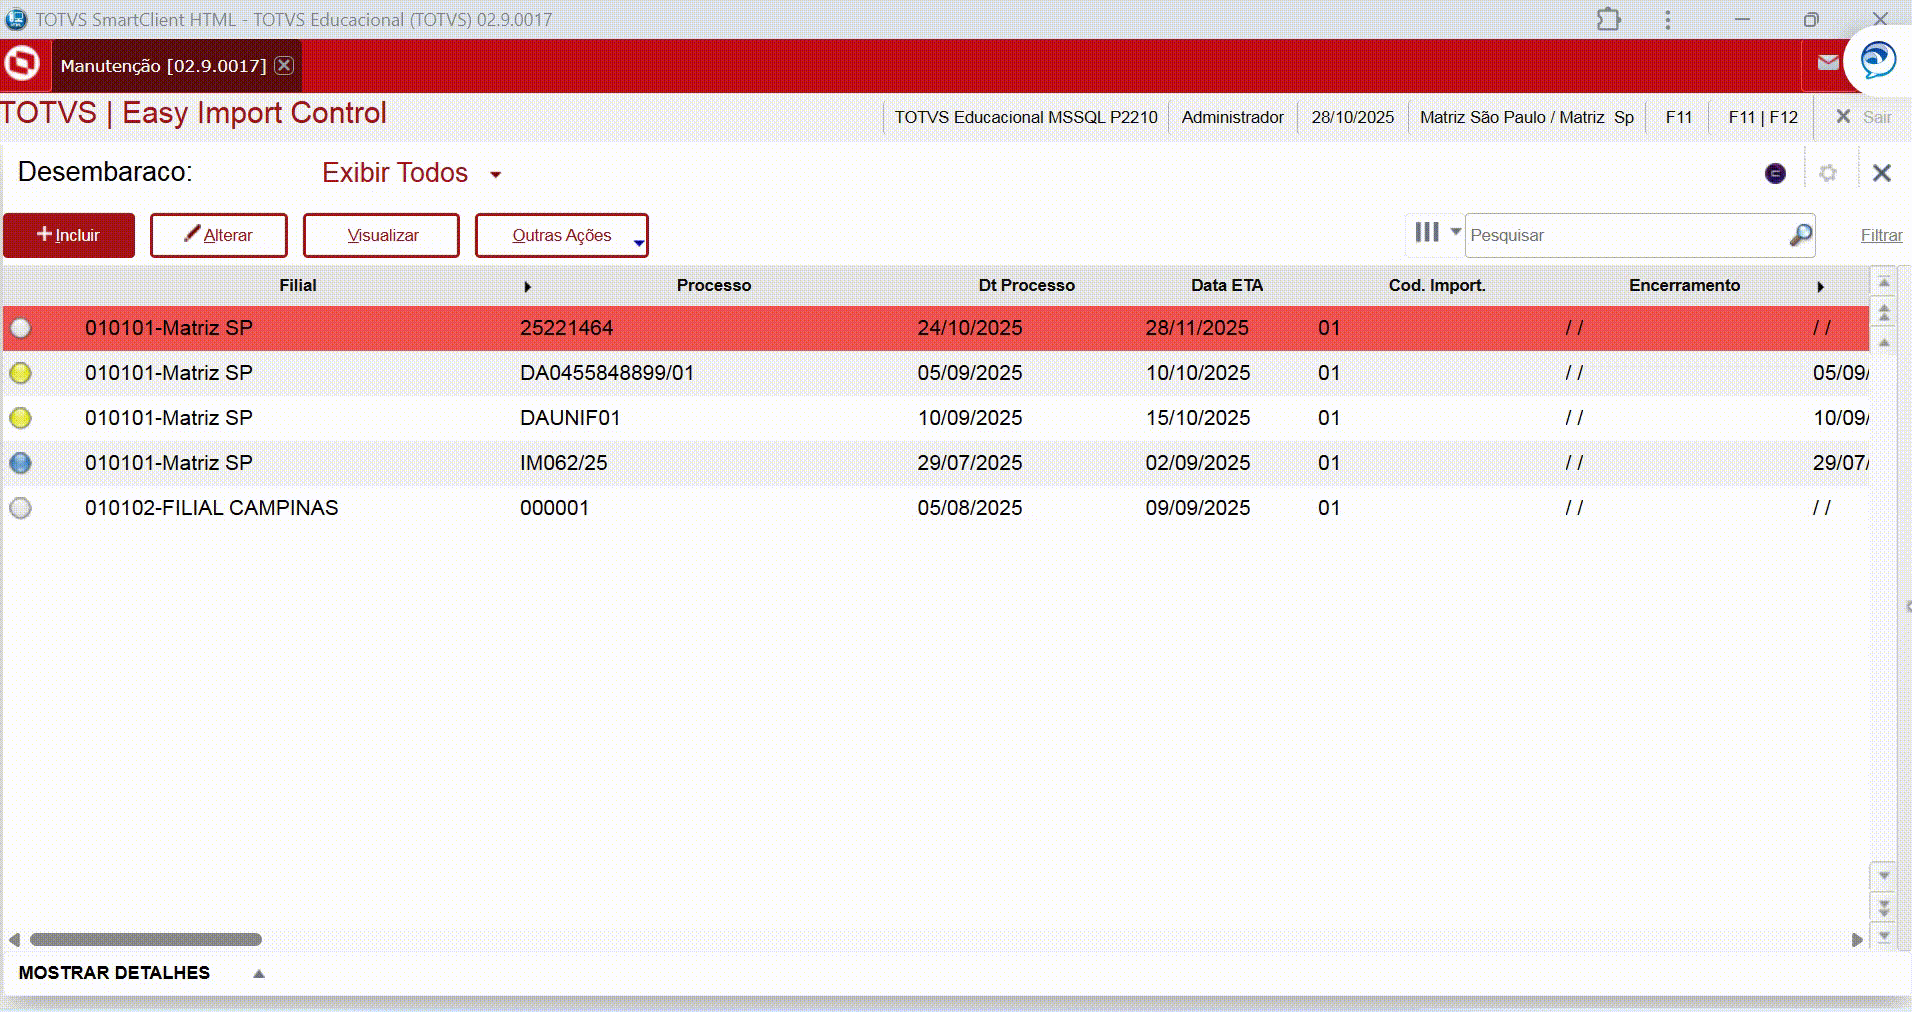The height and width of the screenshot is (1012, 1912).
Task: Click the page-down double arrow scroll button
Action: click(1884, 907)
